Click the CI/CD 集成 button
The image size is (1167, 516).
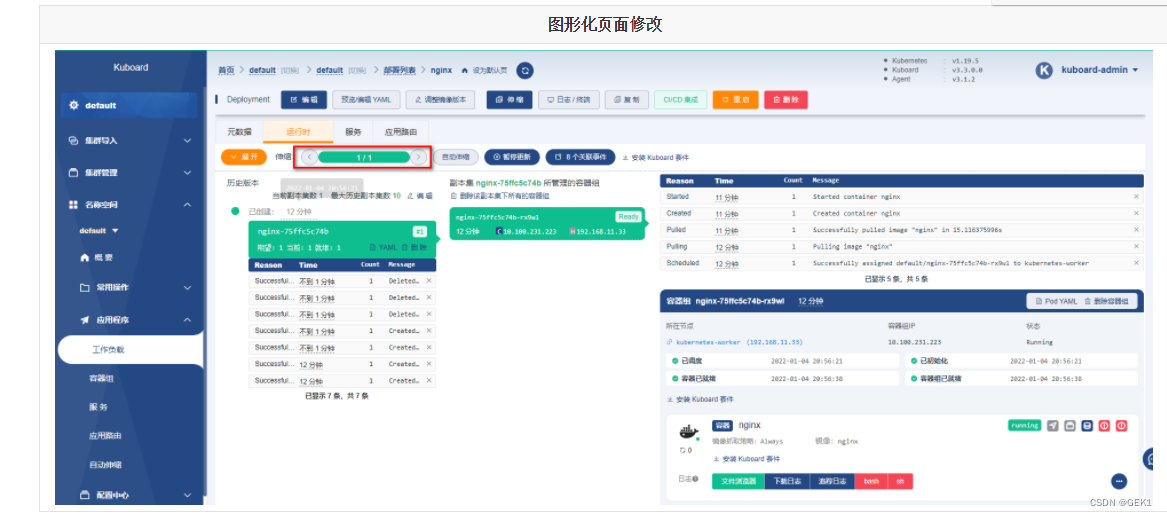pyautogui.click(x=681, y=100)
